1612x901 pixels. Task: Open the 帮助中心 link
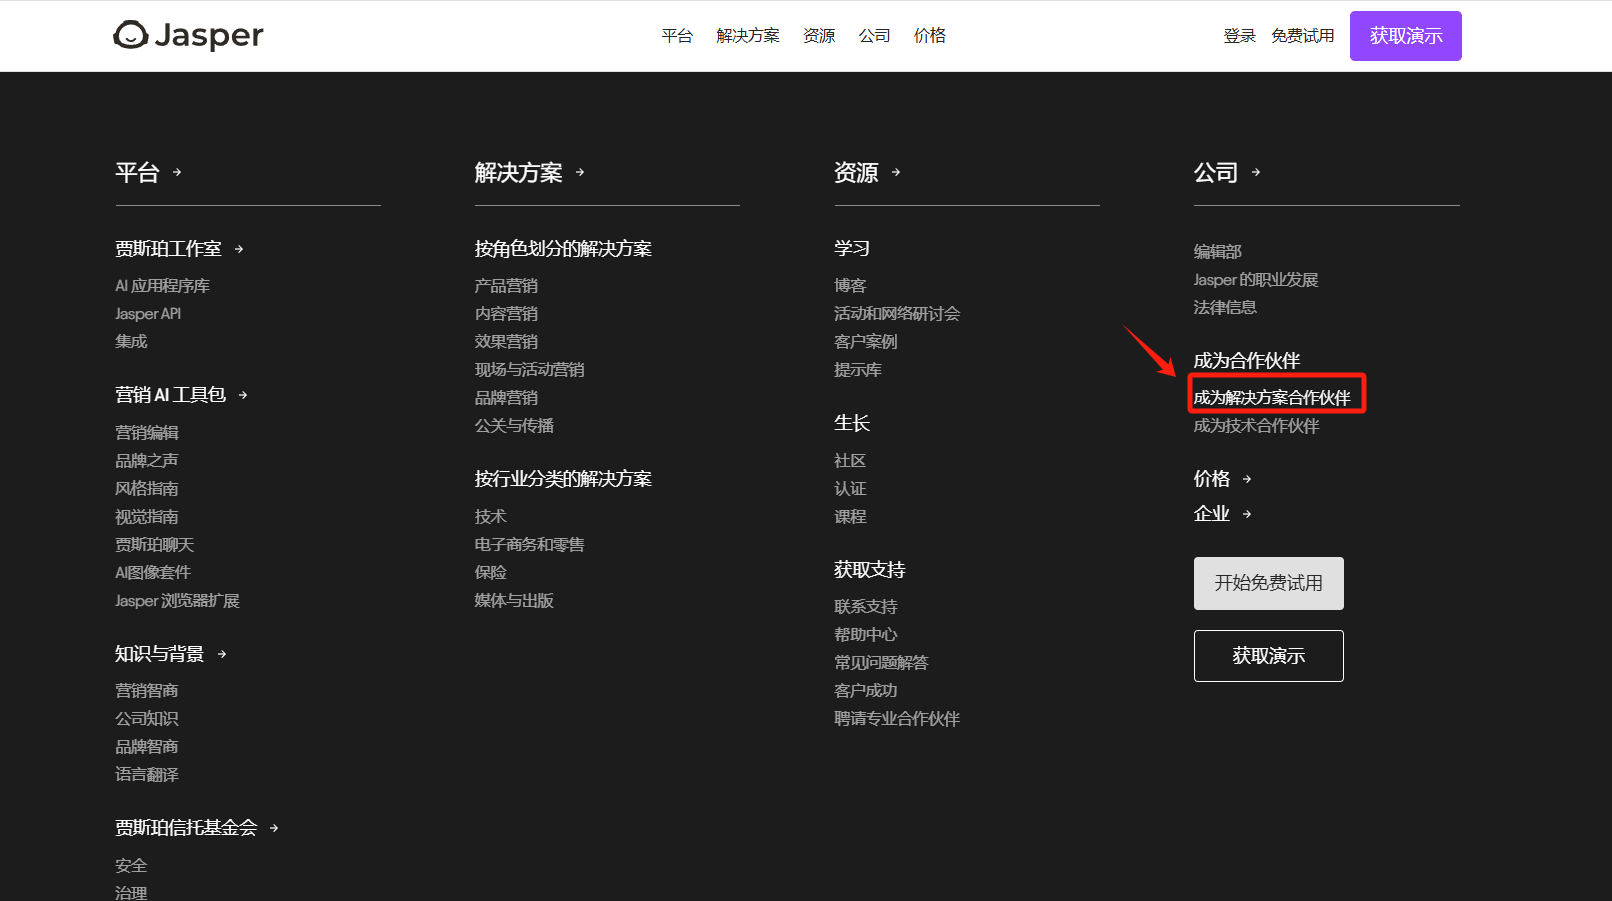(x=866, y=635)
